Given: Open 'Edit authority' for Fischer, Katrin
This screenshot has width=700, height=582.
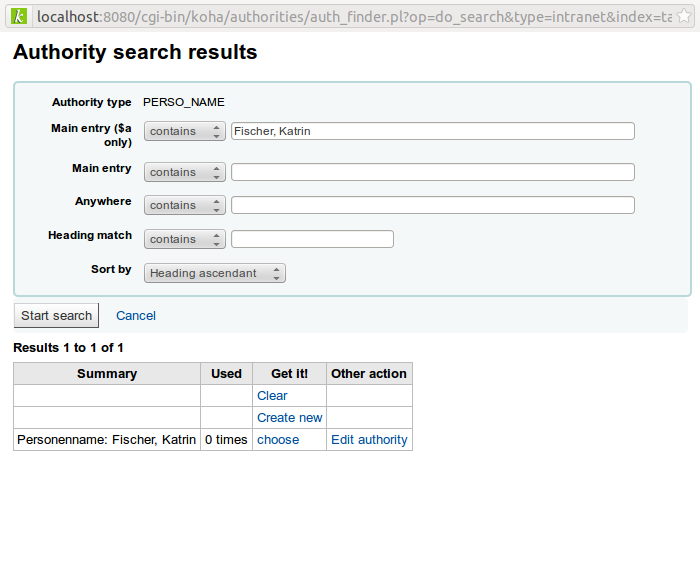Looking at the screenshot, I should tap(369, 440).
